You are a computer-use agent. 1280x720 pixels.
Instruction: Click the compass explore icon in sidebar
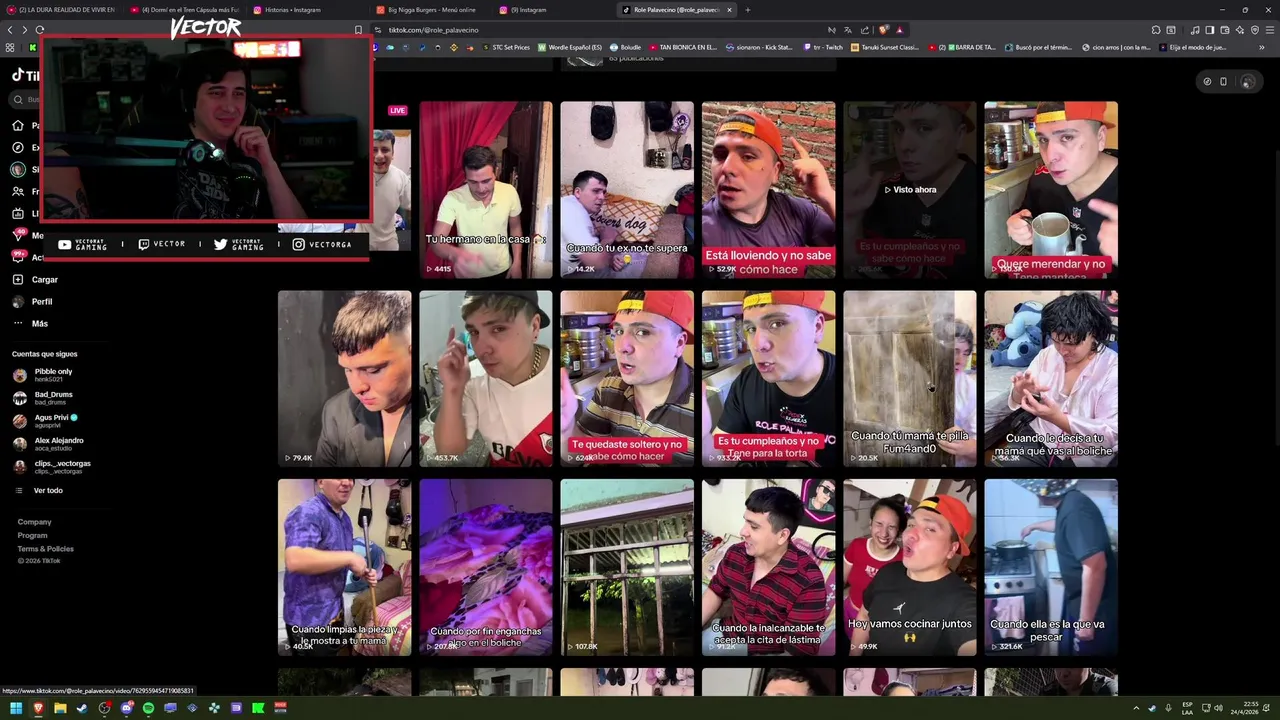(18, 148)
